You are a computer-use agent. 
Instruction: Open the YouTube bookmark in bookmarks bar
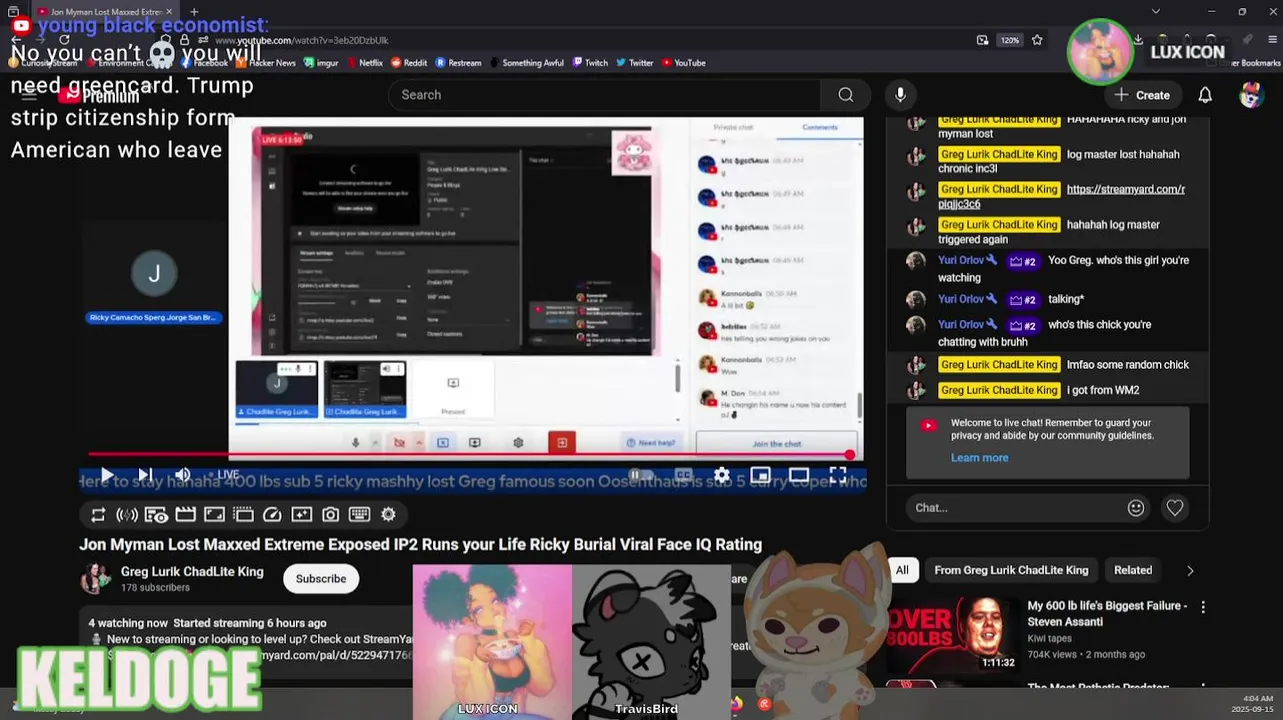pyautogui.click(x=683, y=63)
